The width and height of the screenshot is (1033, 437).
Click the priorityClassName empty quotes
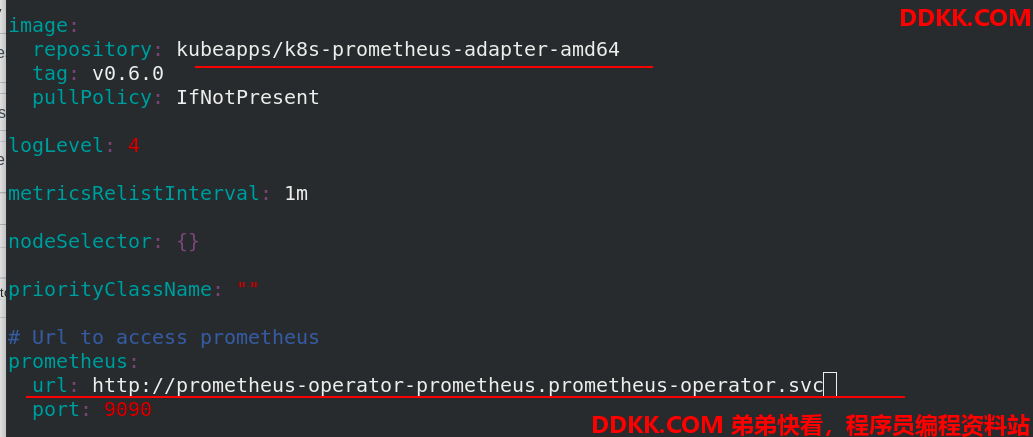pyautogui.click(x=248, y=289)
